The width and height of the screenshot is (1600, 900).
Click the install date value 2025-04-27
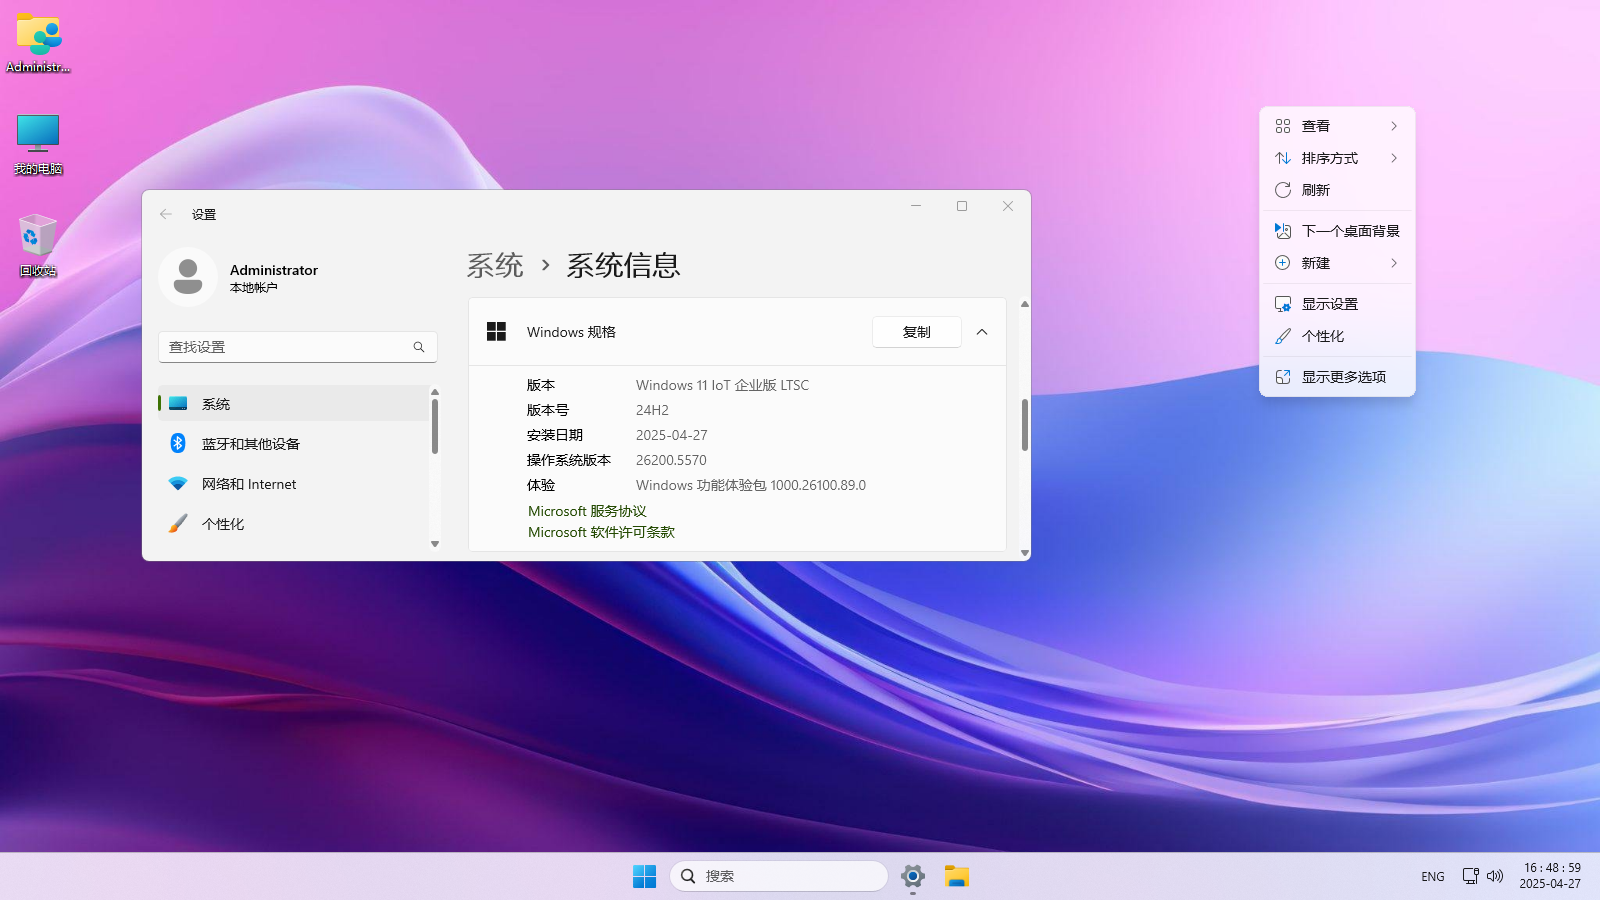(671, 435)
